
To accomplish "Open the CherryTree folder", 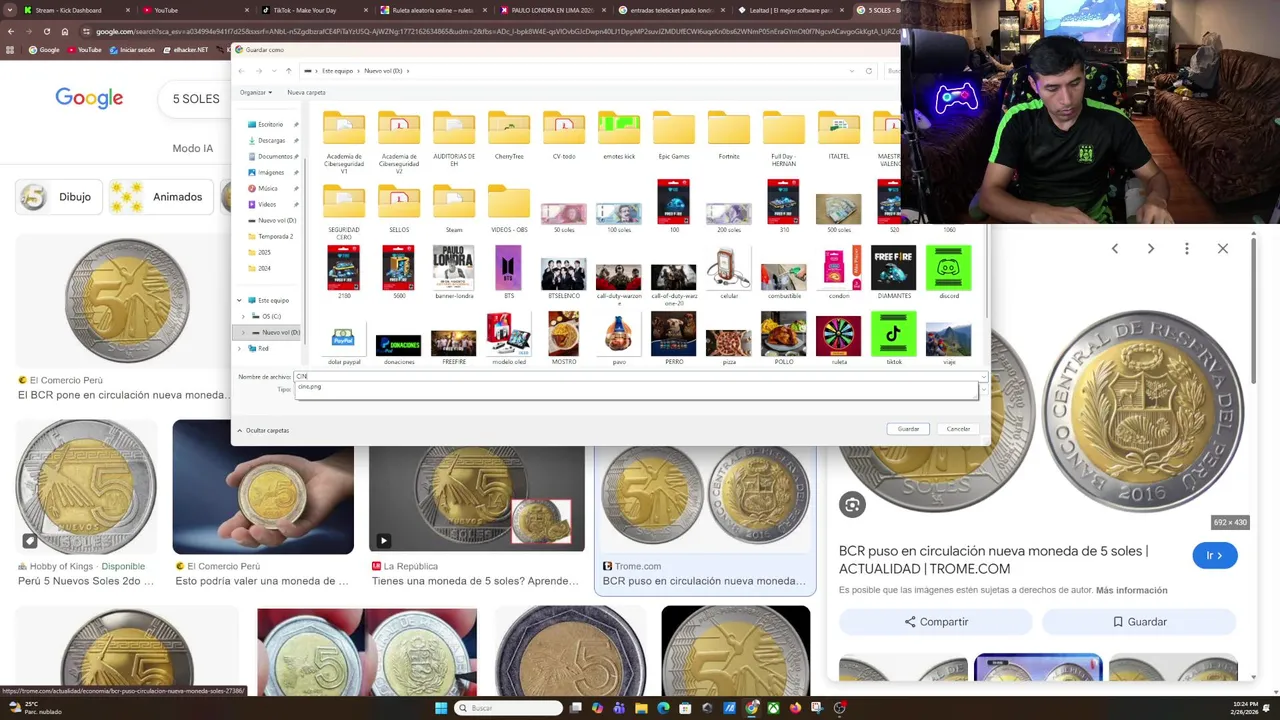I will (509, 136).
